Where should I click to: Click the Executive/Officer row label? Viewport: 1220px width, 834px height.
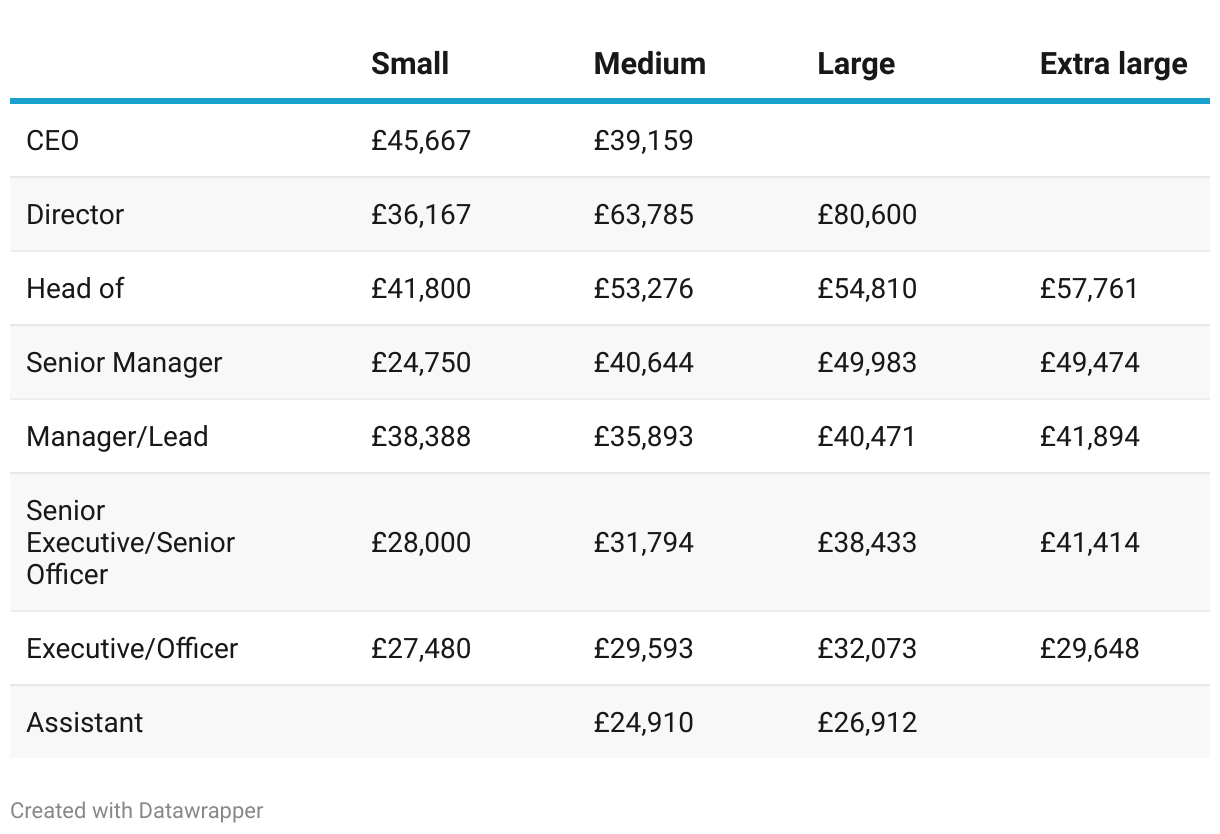(x=132, y=648)
